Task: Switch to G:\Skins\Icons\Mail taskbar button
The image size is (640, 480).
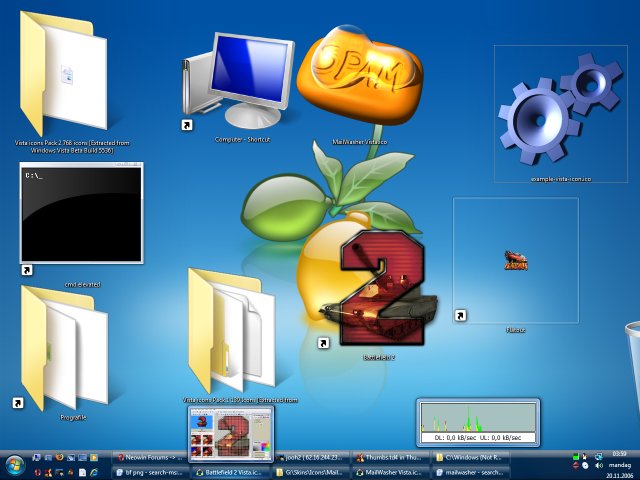Action: [311, 472]
